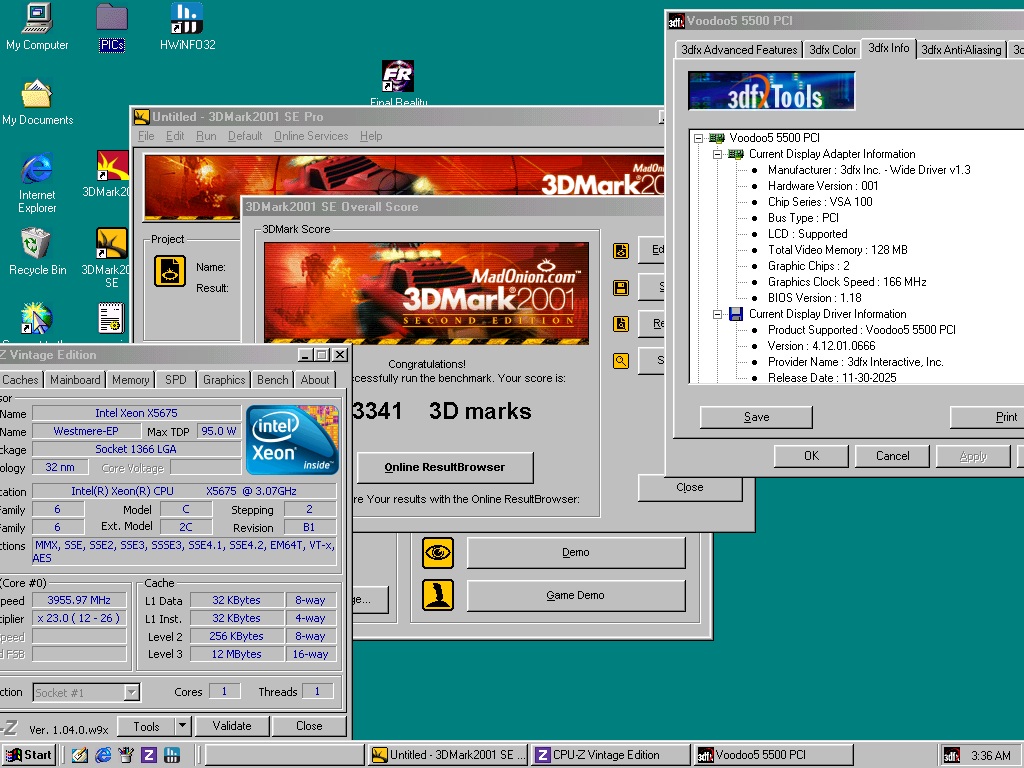
Task: Click the yellow save floppy icon in the score dialog
Action: coord(620,287)
